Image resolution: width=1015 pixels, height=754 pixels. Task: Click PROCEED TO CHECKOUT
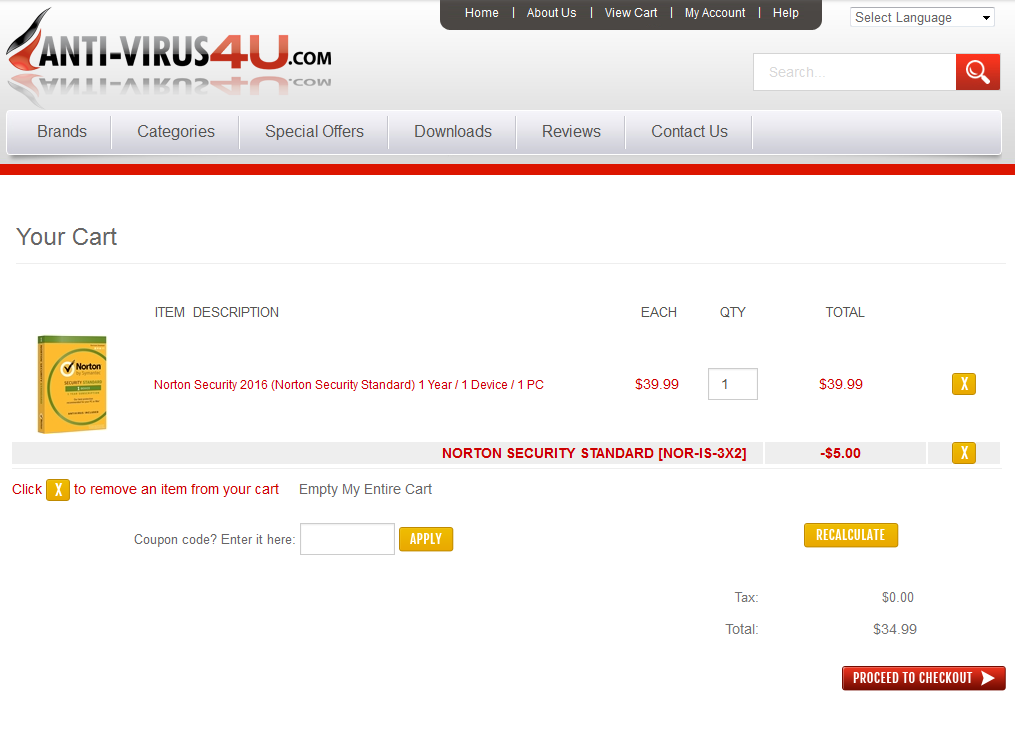[923, 678]
